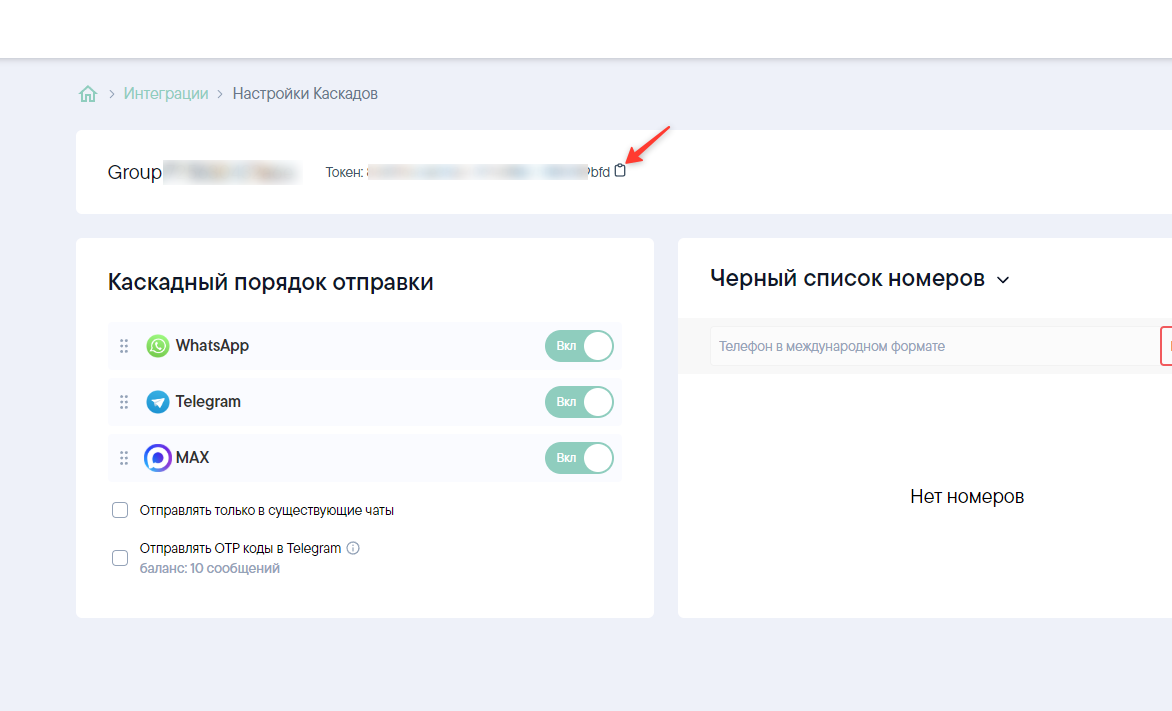Click the MAX messenger logo icon
The image size is (1172, 711).
(158, 458)
